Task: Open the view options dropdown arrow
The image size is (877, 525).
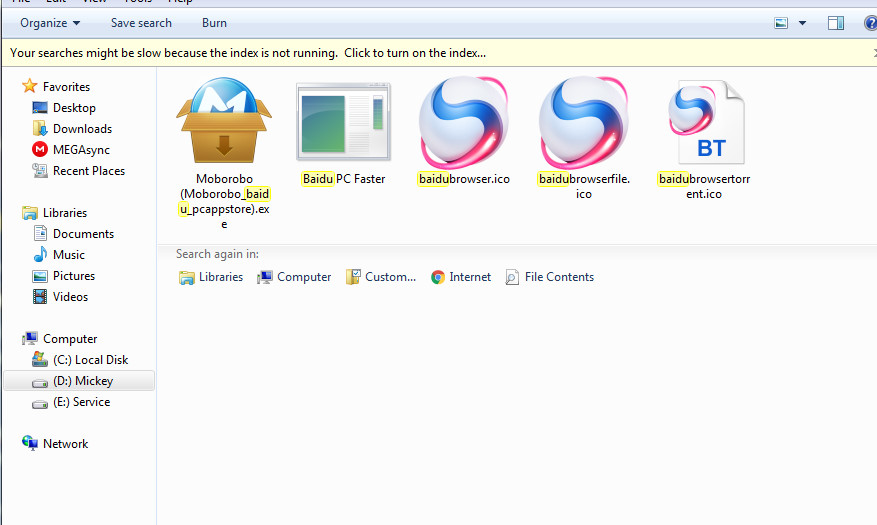Action: 802,23
